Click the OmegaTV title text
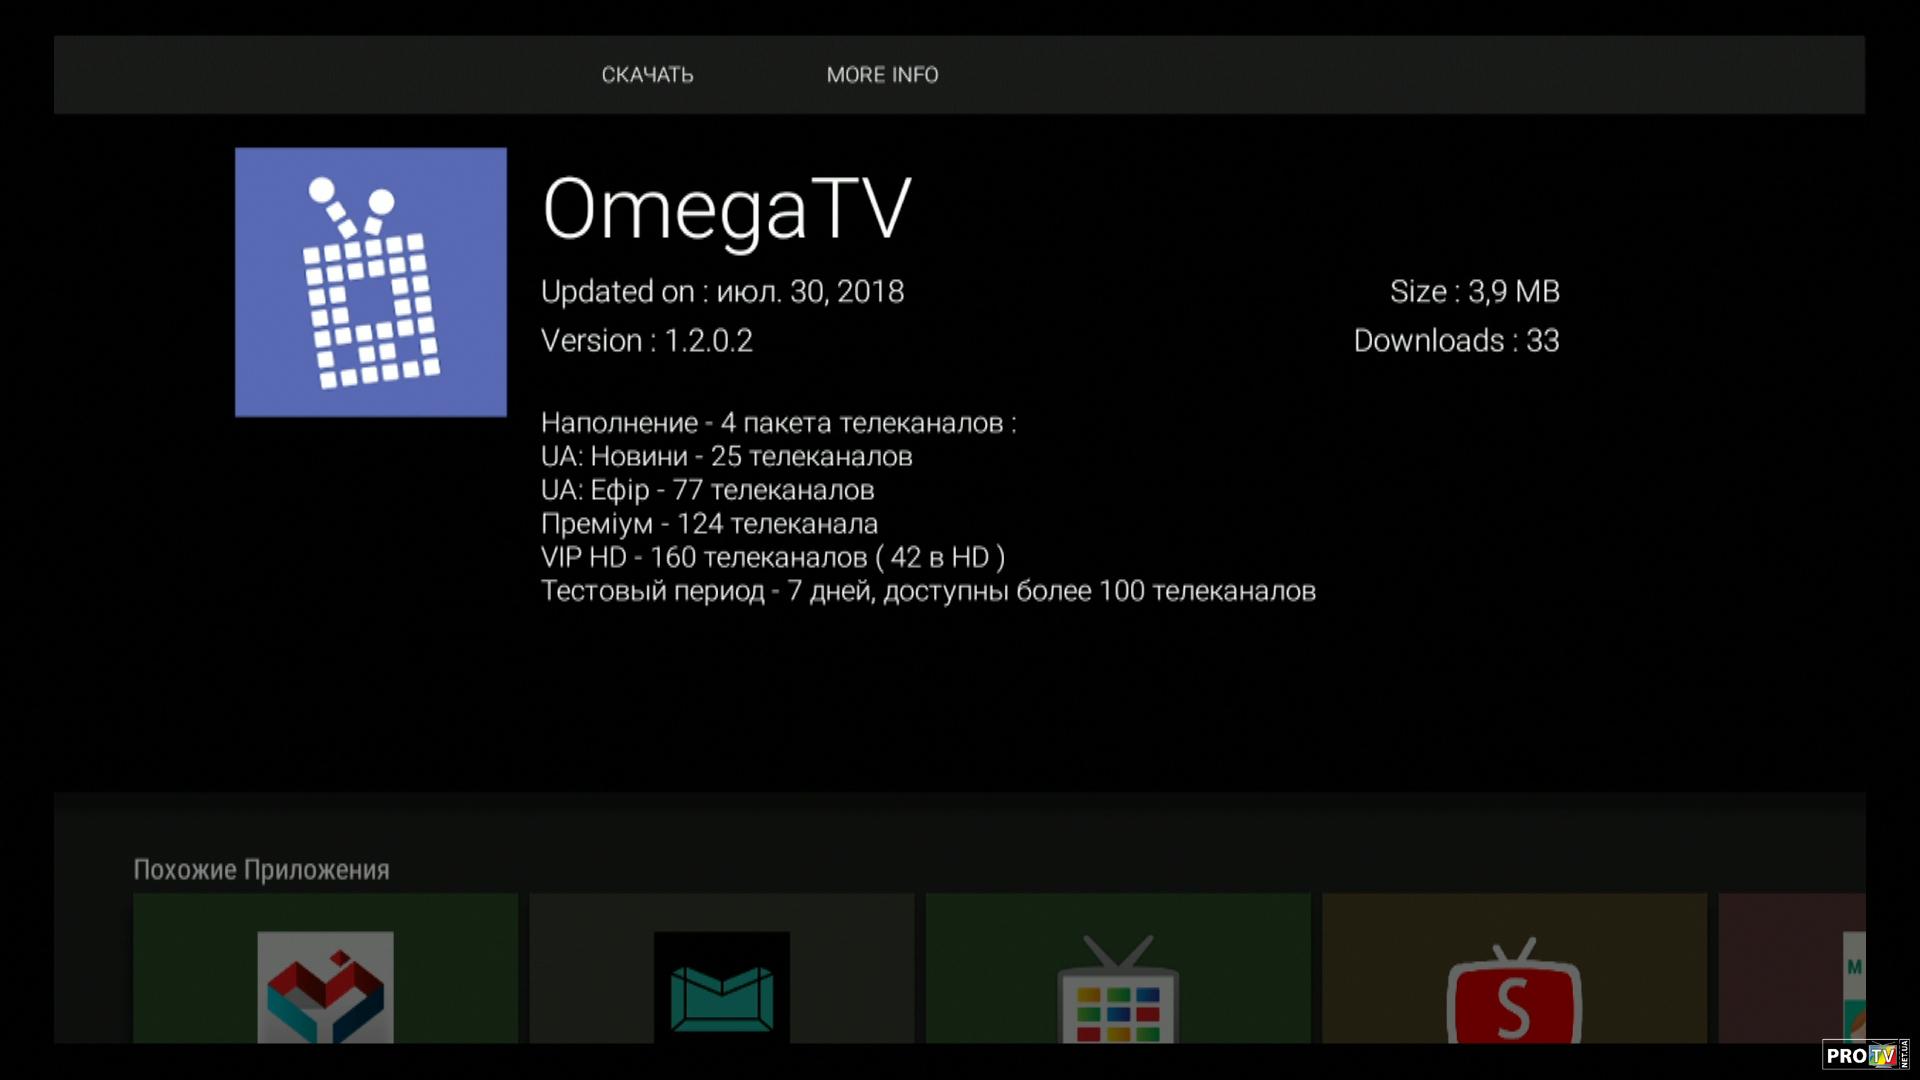 point(726,209)
